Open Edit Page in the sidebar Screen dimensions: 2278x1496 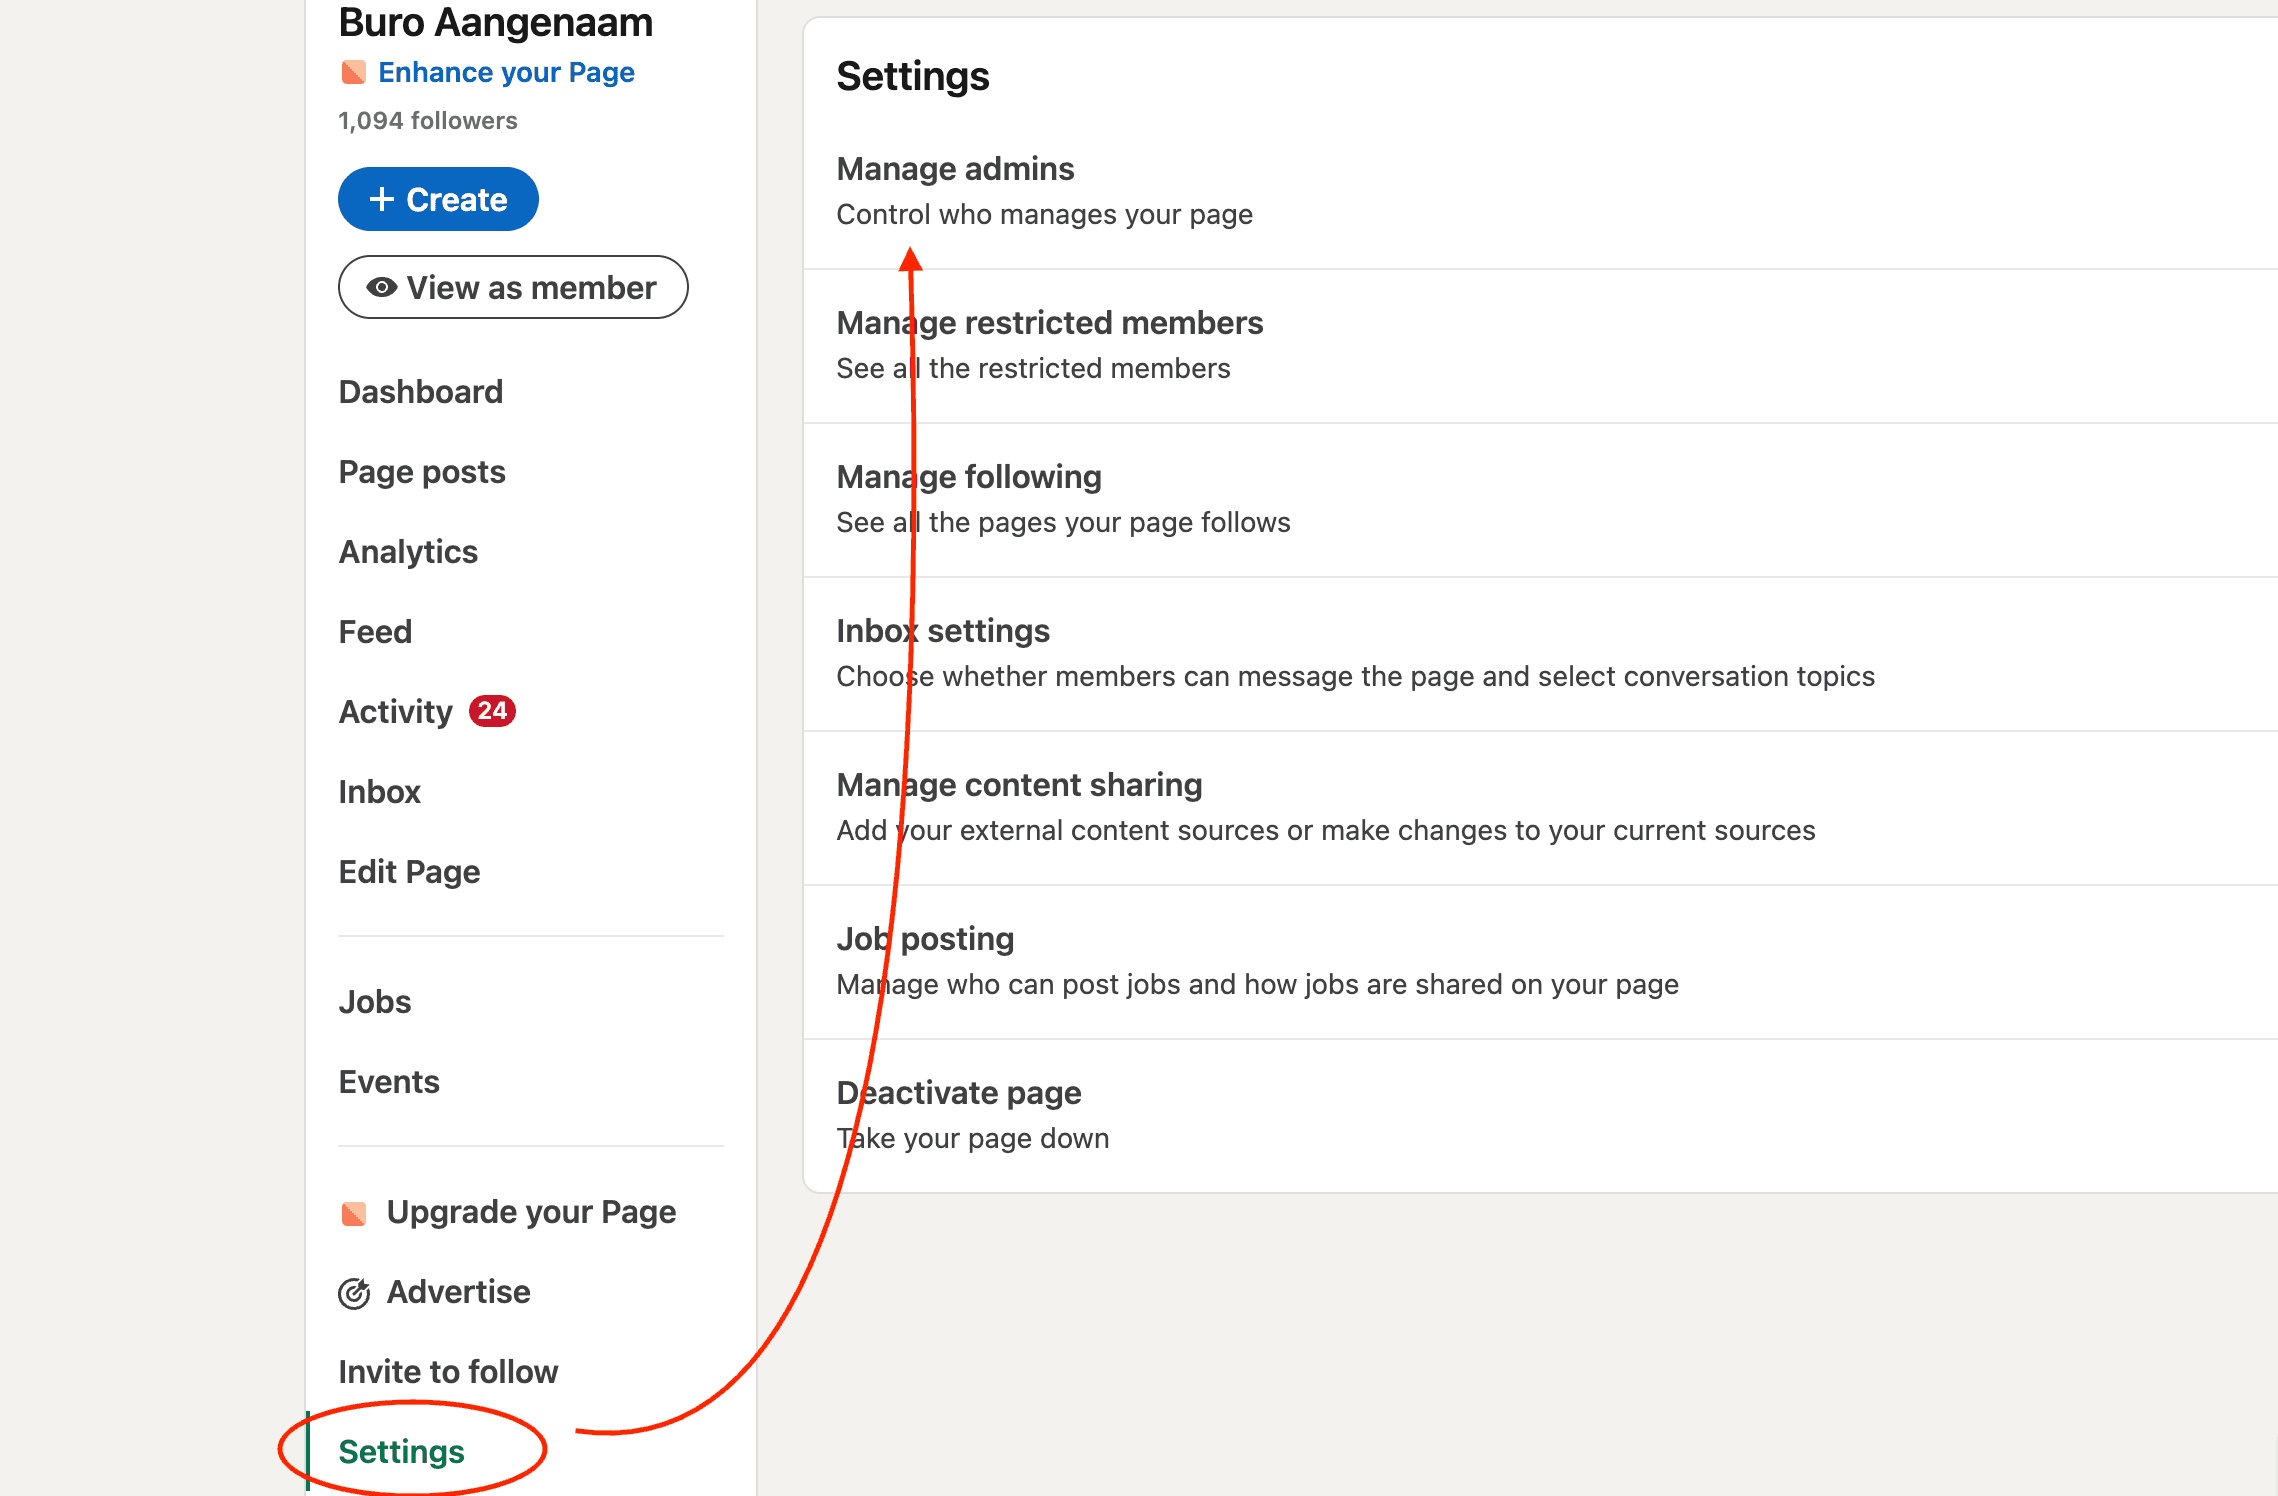(409, 872)
